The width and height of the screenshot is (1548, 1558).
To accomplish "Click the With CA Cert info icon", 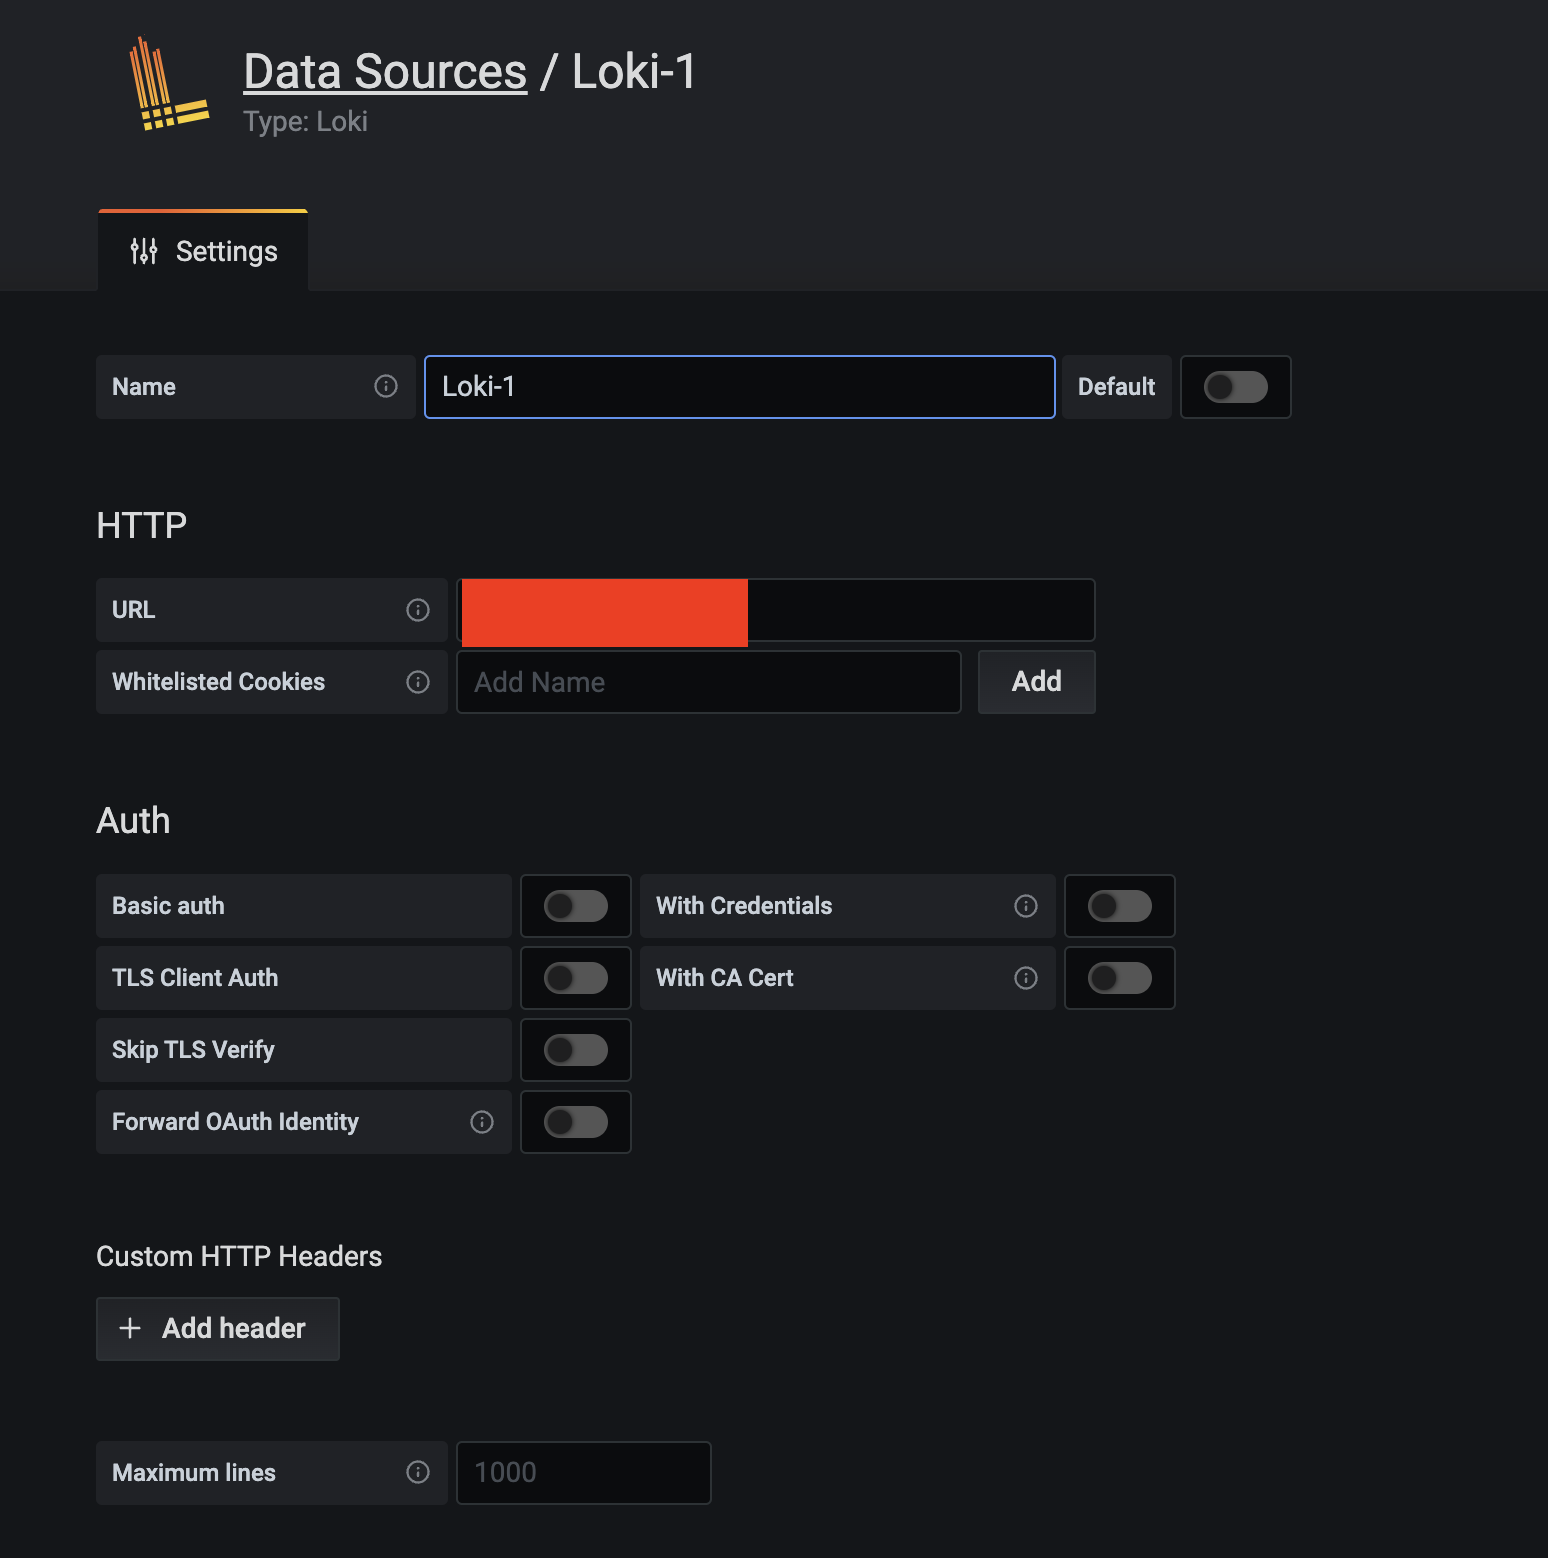I will (1026, 978).
